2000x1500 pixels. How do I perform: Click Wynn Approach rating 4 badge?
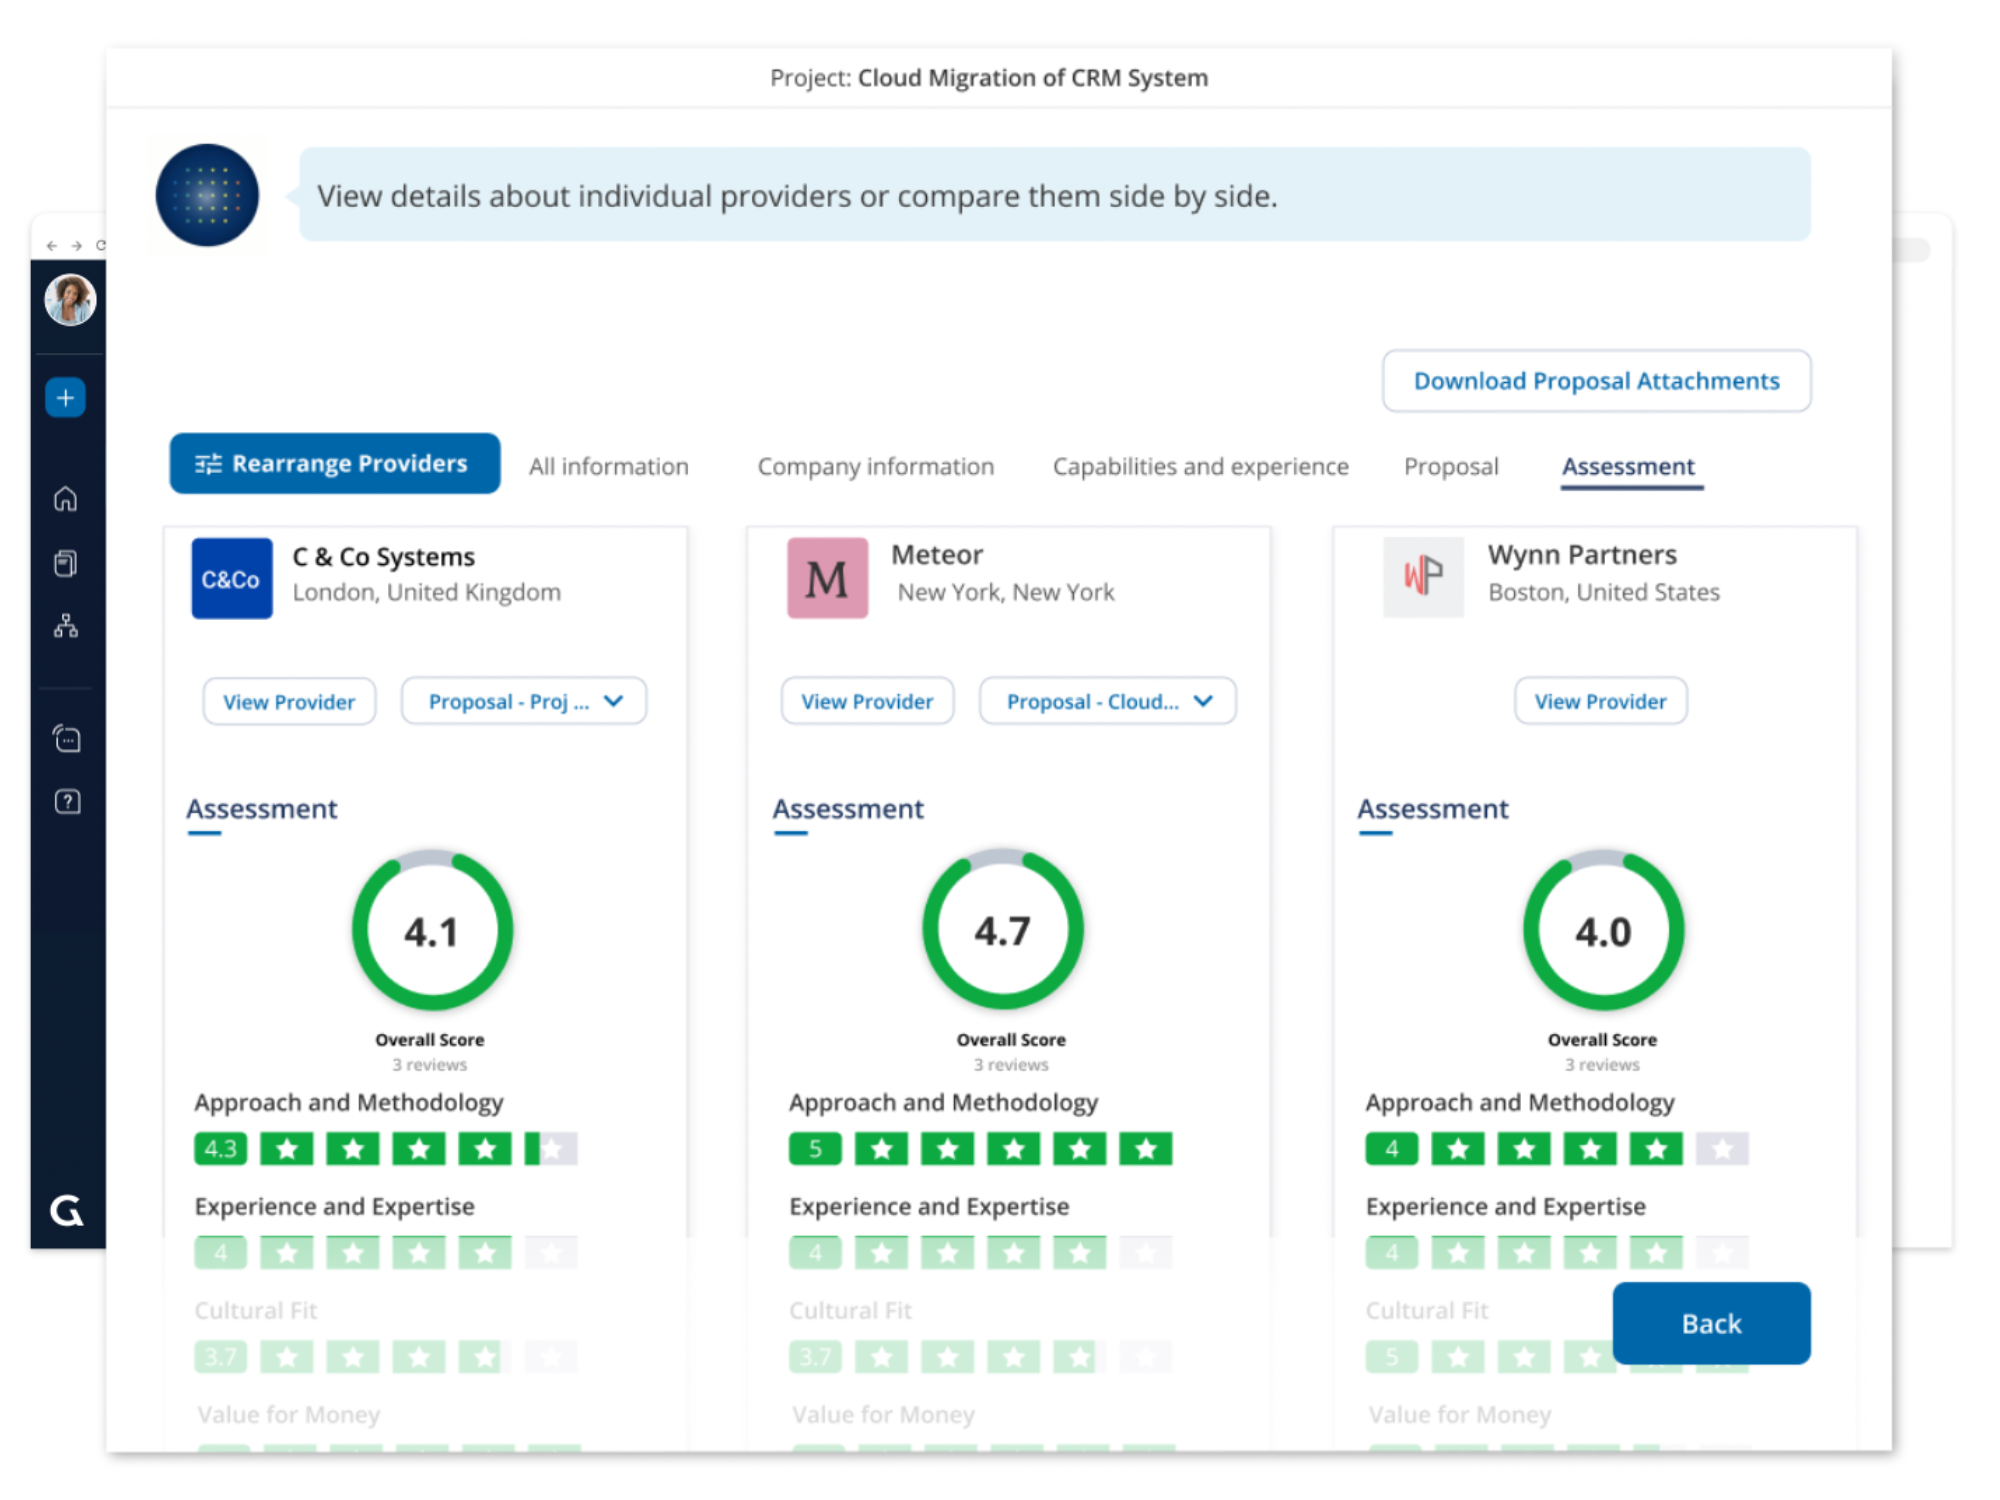[x=1392, y=1149]
